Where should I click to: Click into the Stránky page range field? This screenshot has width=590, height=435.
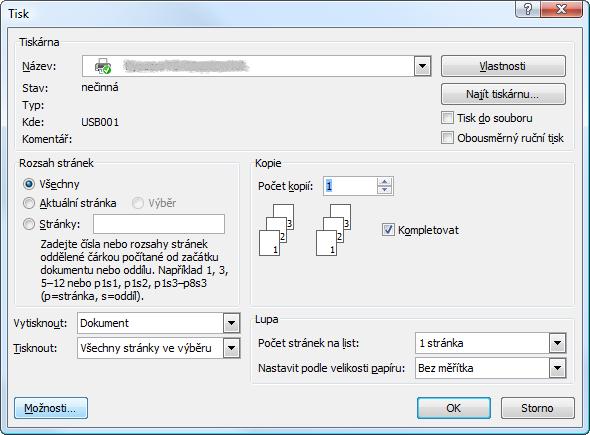click(159, 224)
